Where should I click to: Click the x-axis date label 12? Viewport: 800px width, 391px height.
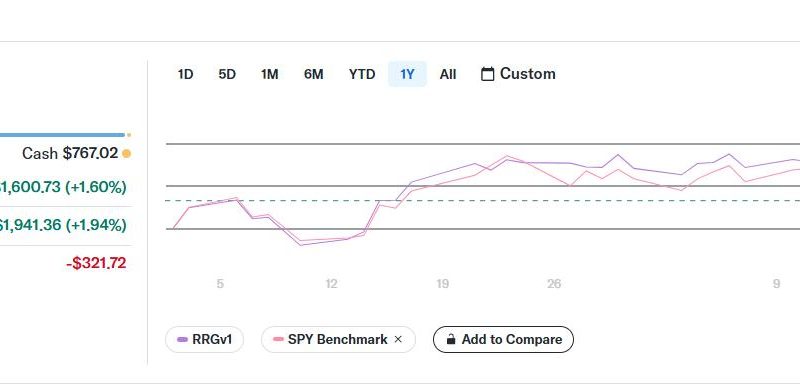[x=331, y=284]
